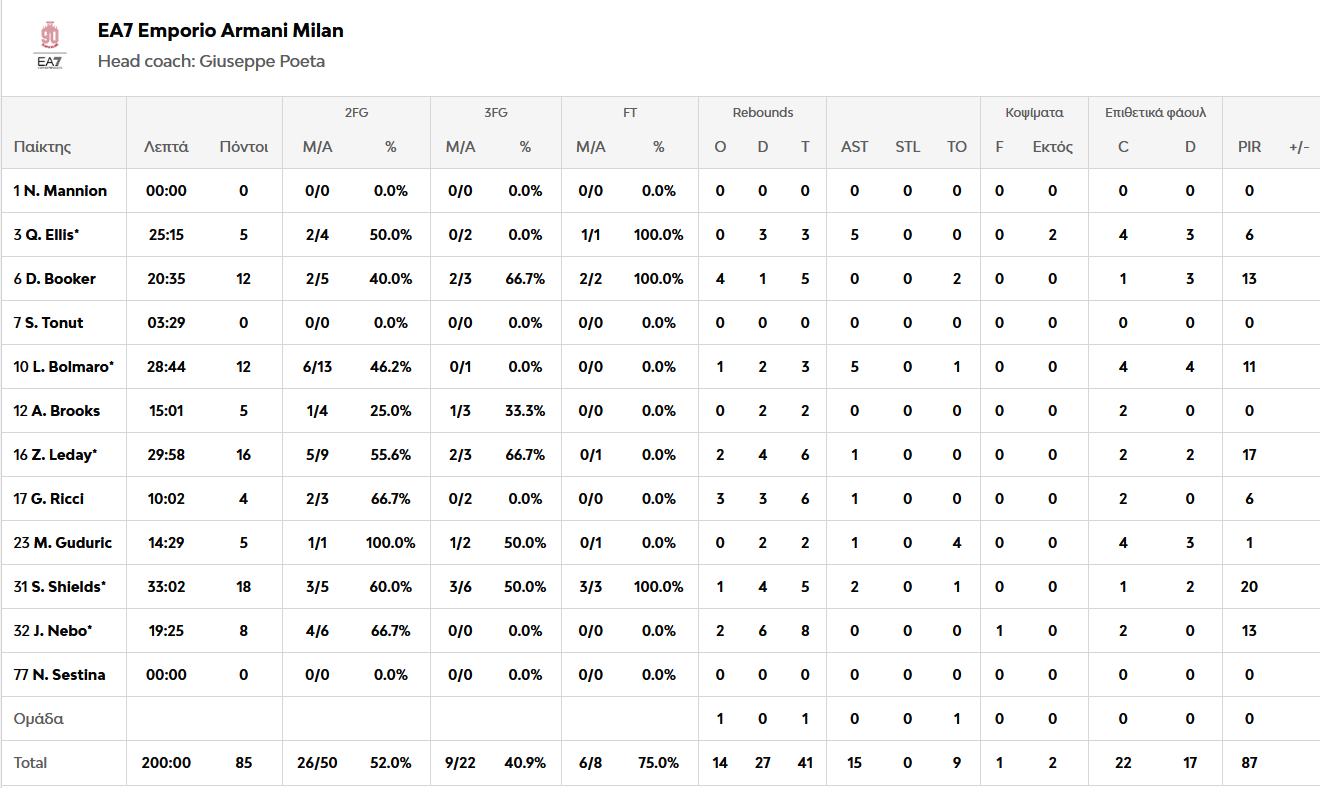The width and height of the screenshot is (1320, 788).
Task: Sort table by Πόντοι column header
Action: click(x=243, y=147)
